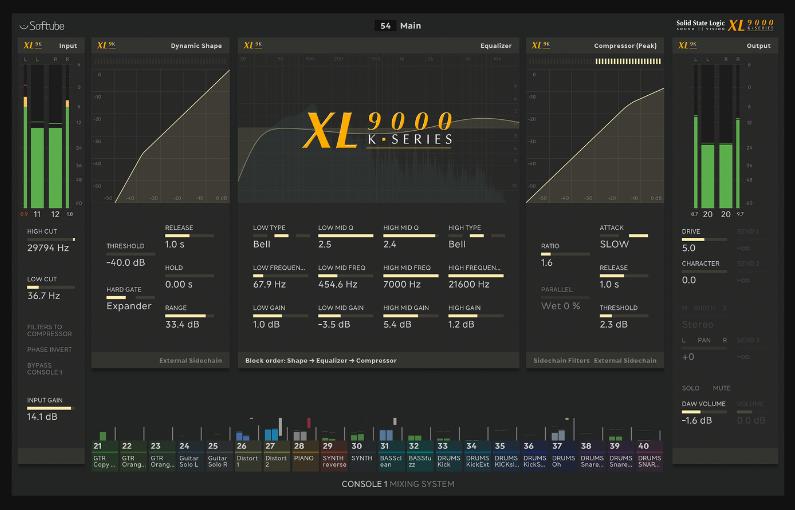Viewport: 795px width, 510px height.
Task: Click External Sidechain in Dynamic Shape panel
Action: coord(191,360)
